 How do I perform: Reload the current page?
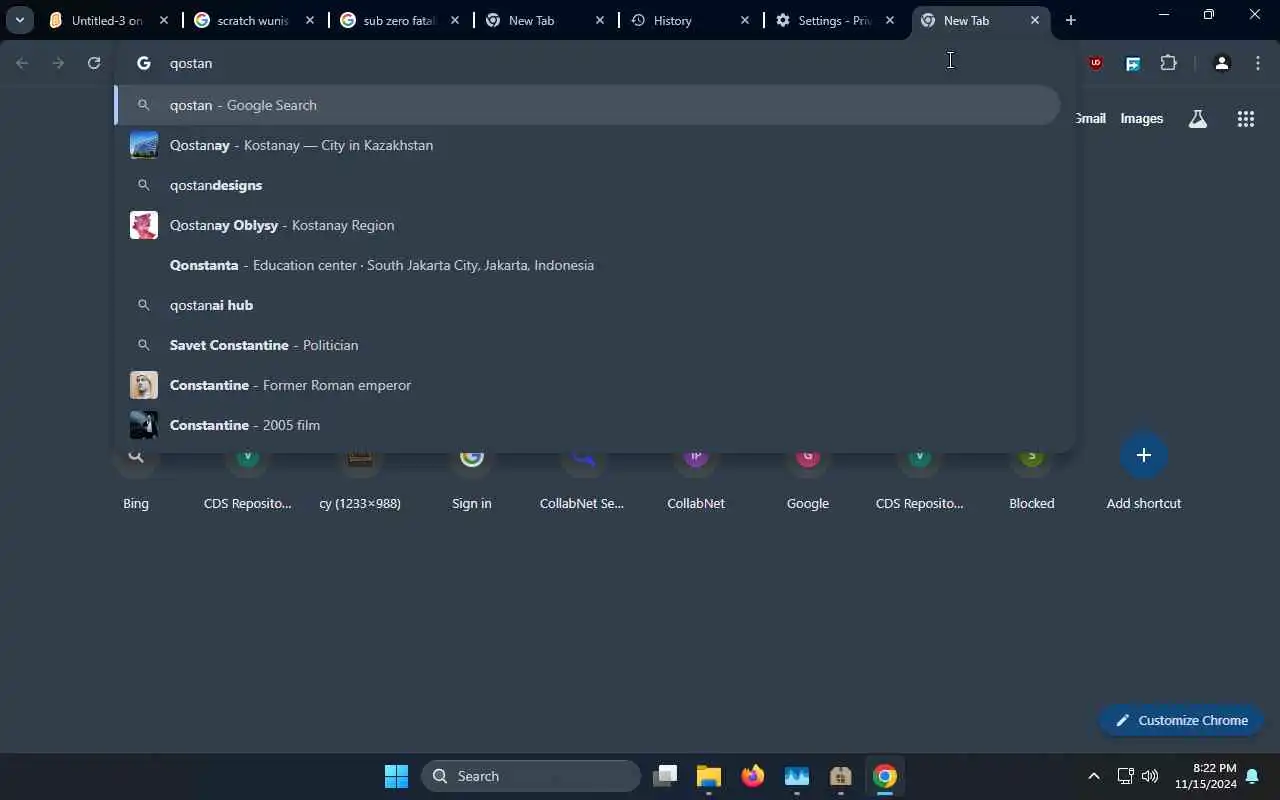[94, 63]
